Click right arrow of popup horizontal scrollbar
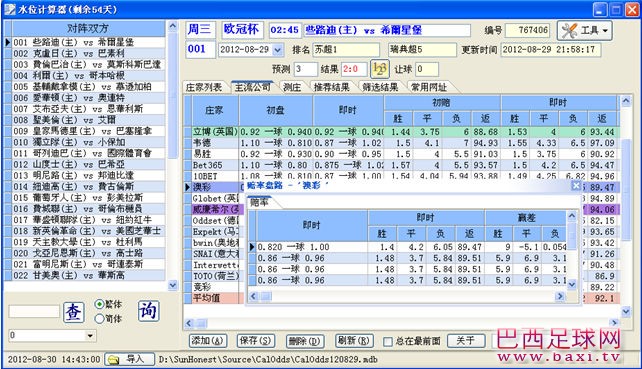This screenshot has width=642, height=369. [x=560, y=296]
